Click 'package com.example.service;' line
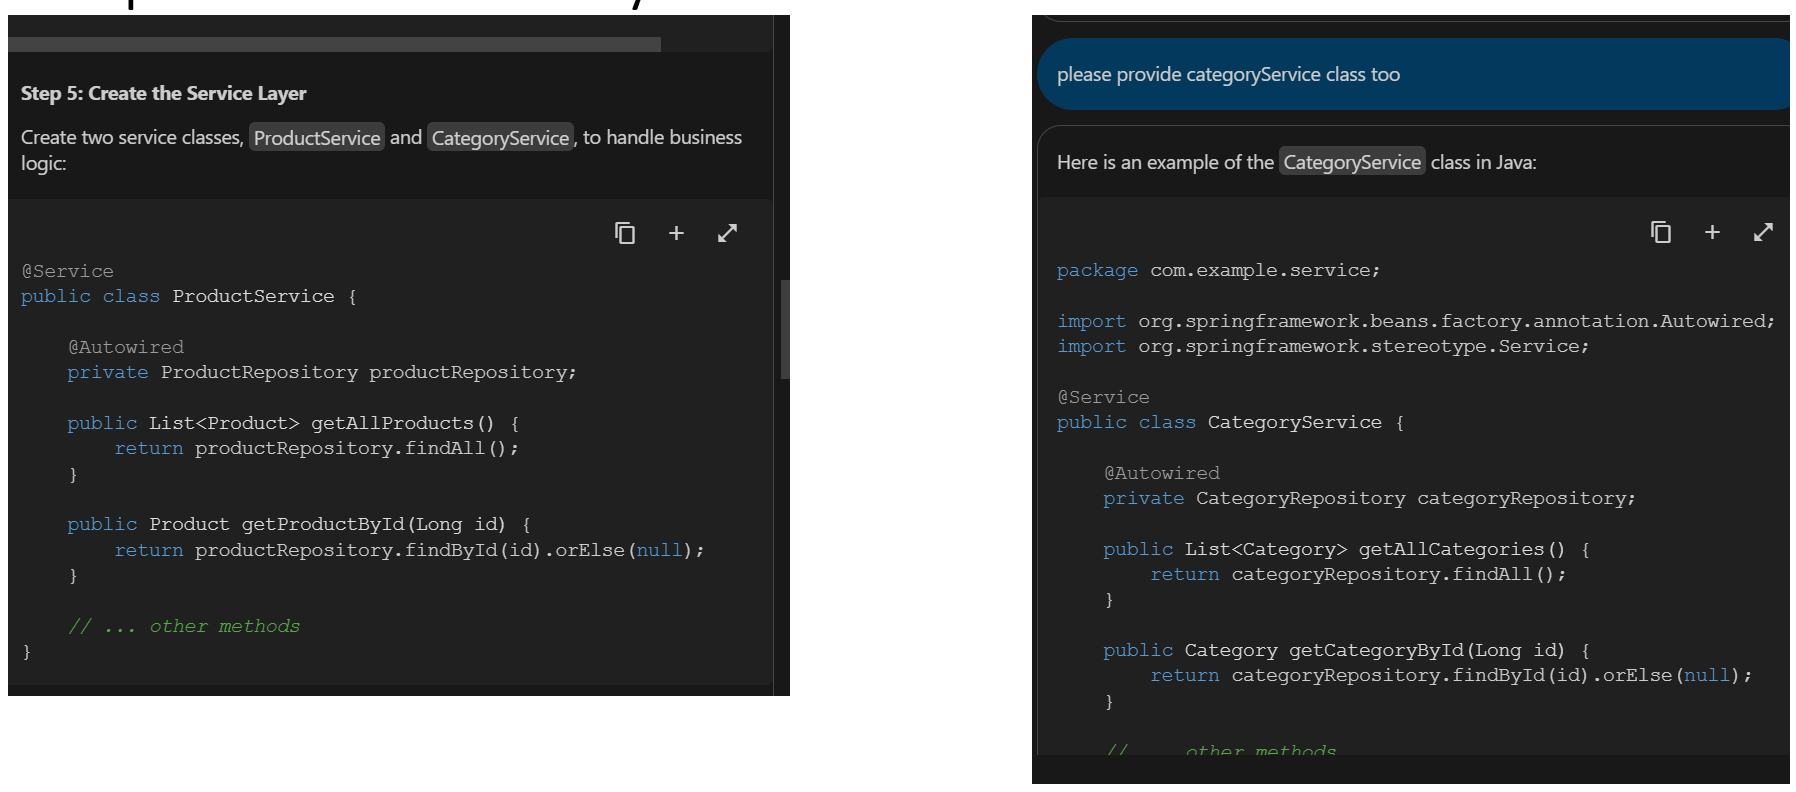The width and height of the screenshot is (1796, 792). click(1218, 270)
